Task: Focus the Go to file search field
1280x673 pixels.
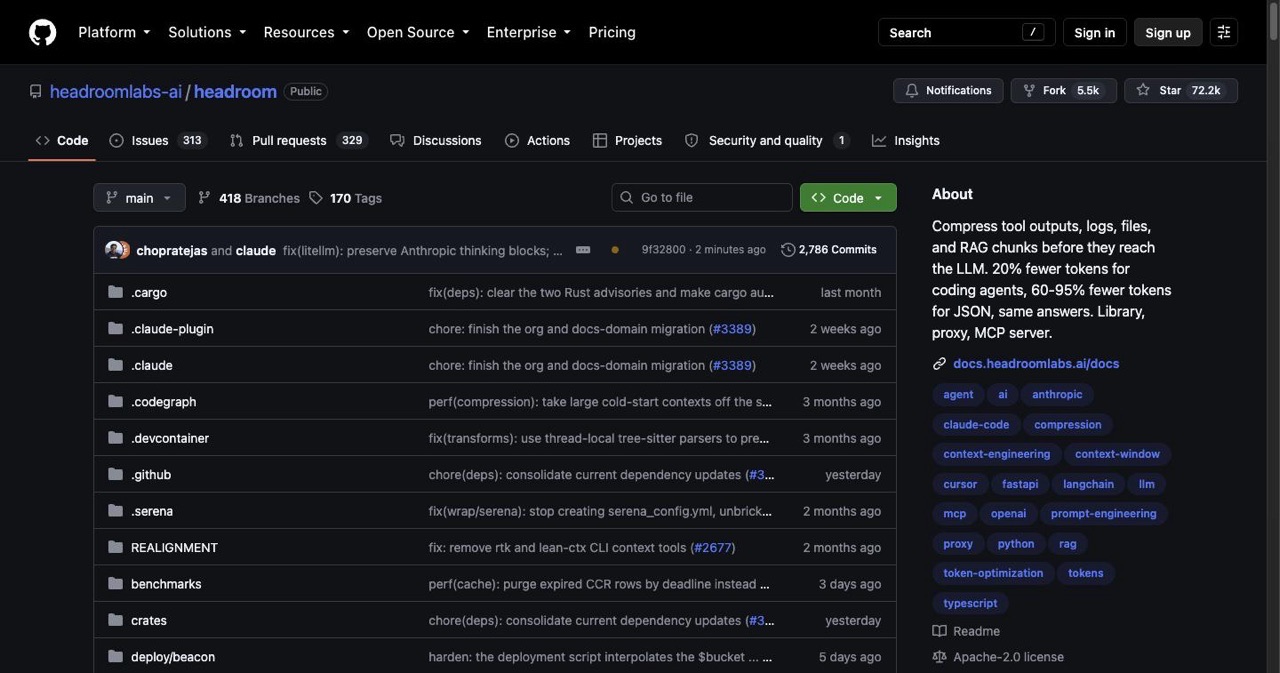Action: click(702, 198)
